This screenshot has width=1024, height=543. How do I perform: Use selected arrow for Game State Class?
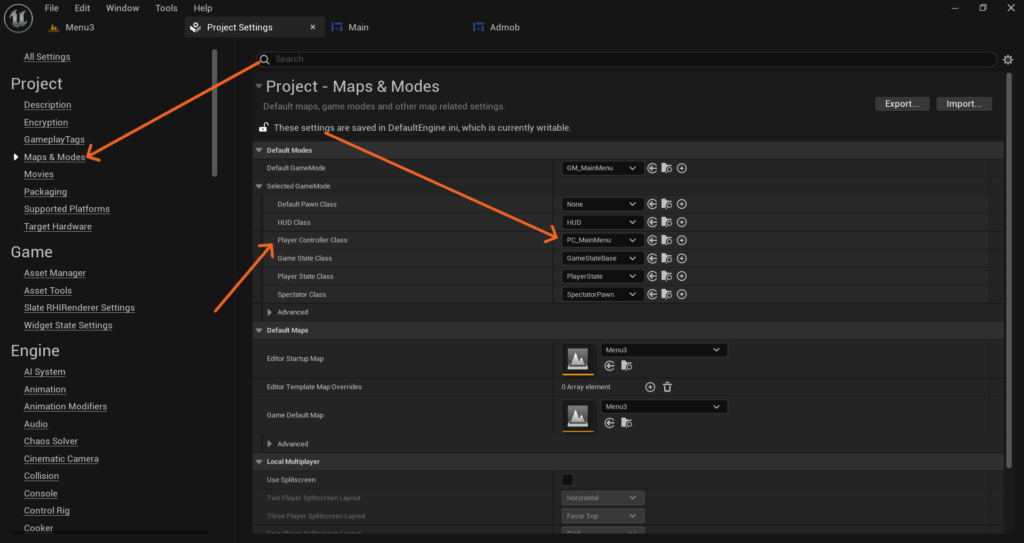coord(652,259)
